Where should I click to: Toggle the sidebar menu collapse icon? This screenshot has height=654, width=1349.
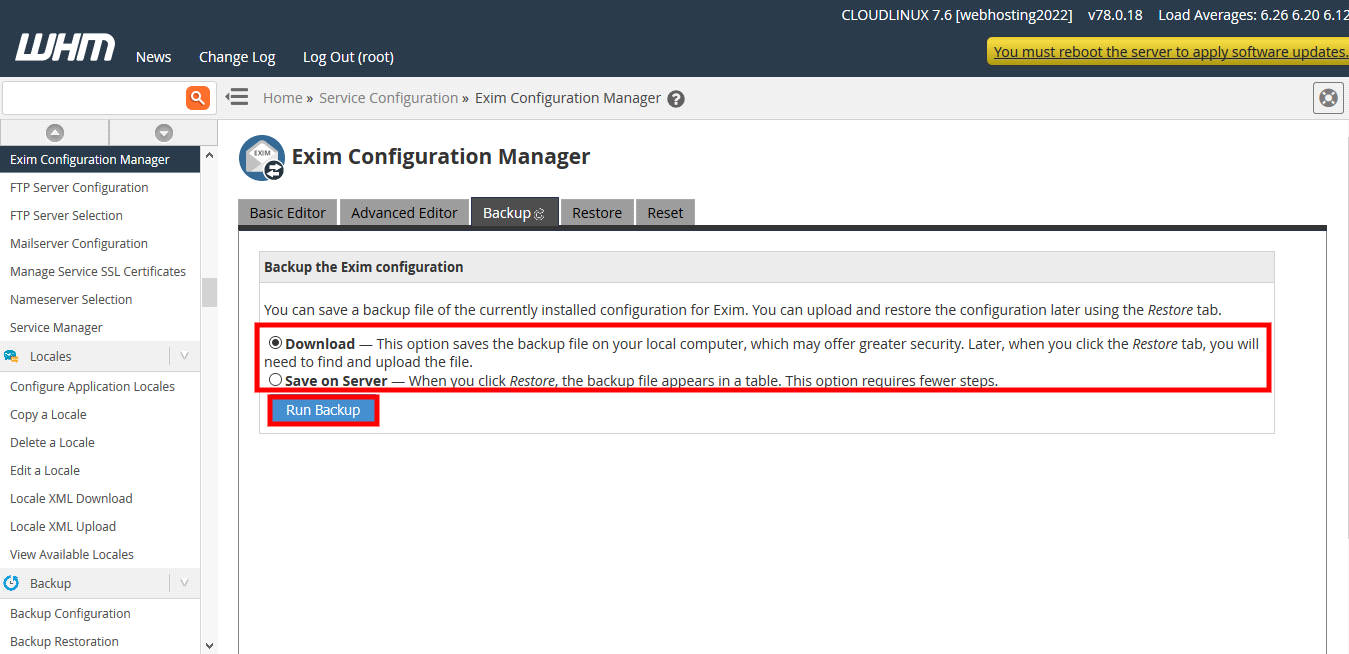237,97
